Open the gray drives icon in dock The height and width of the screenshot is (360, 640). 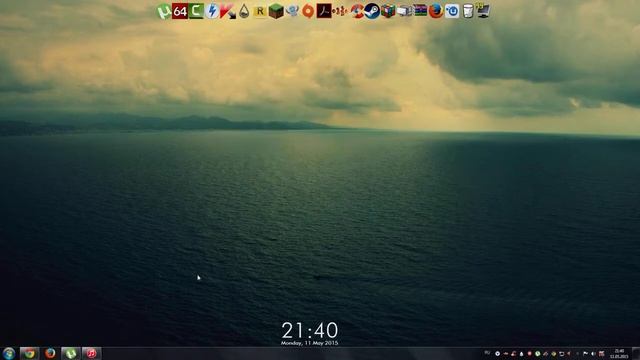click(x=404, y=11)
